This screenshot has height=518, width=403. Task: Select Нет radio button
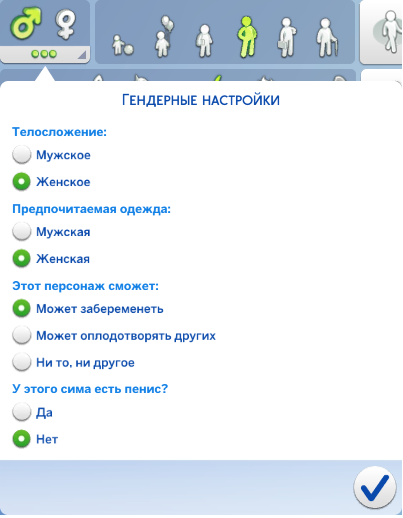[21, 439]
